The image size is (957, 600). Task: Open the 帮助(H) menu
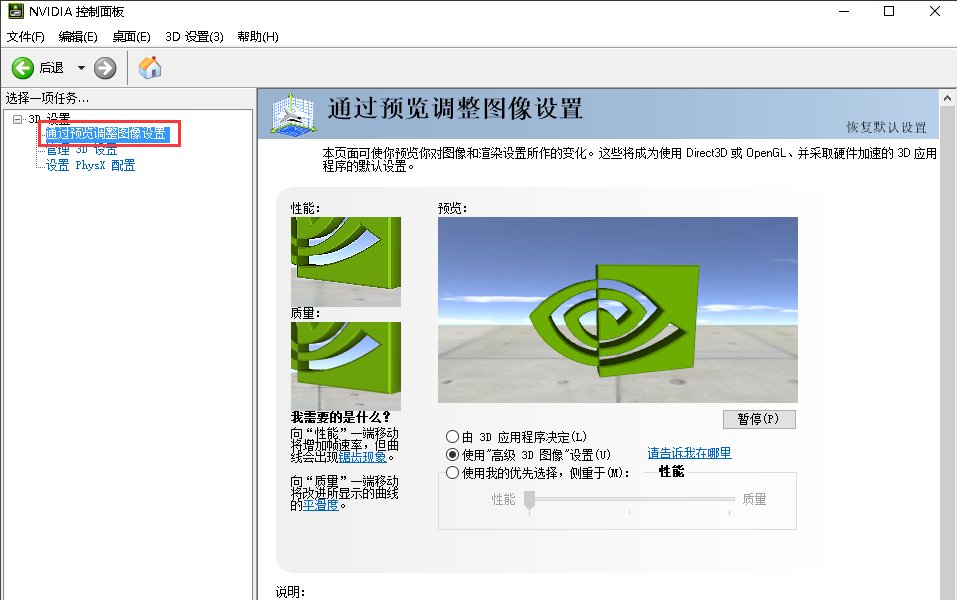[x=257, y=36]
